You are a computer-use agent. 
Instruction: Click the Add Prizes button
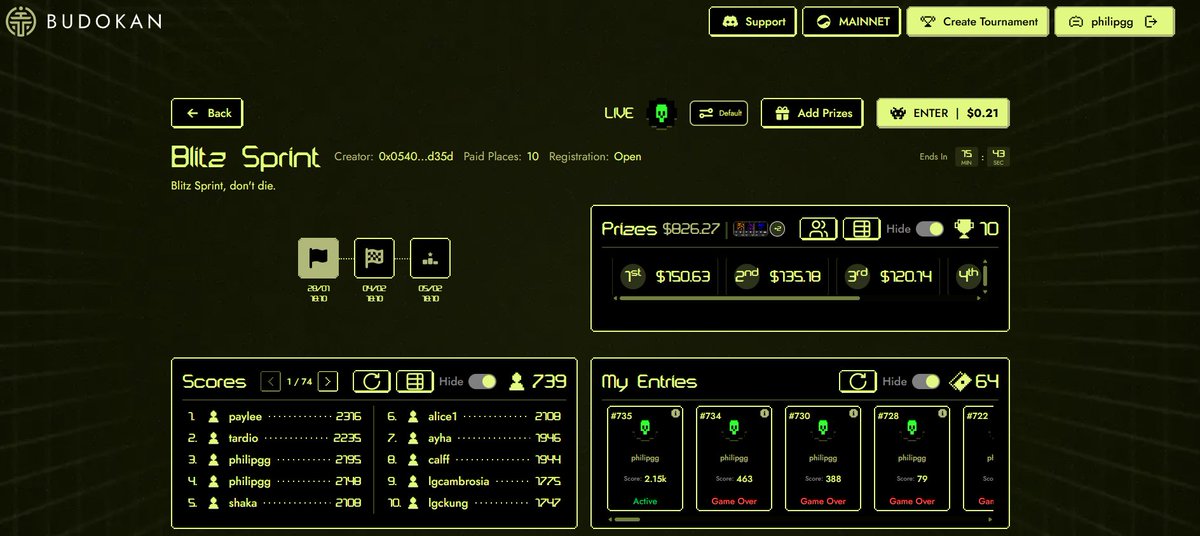pos(812,113)
